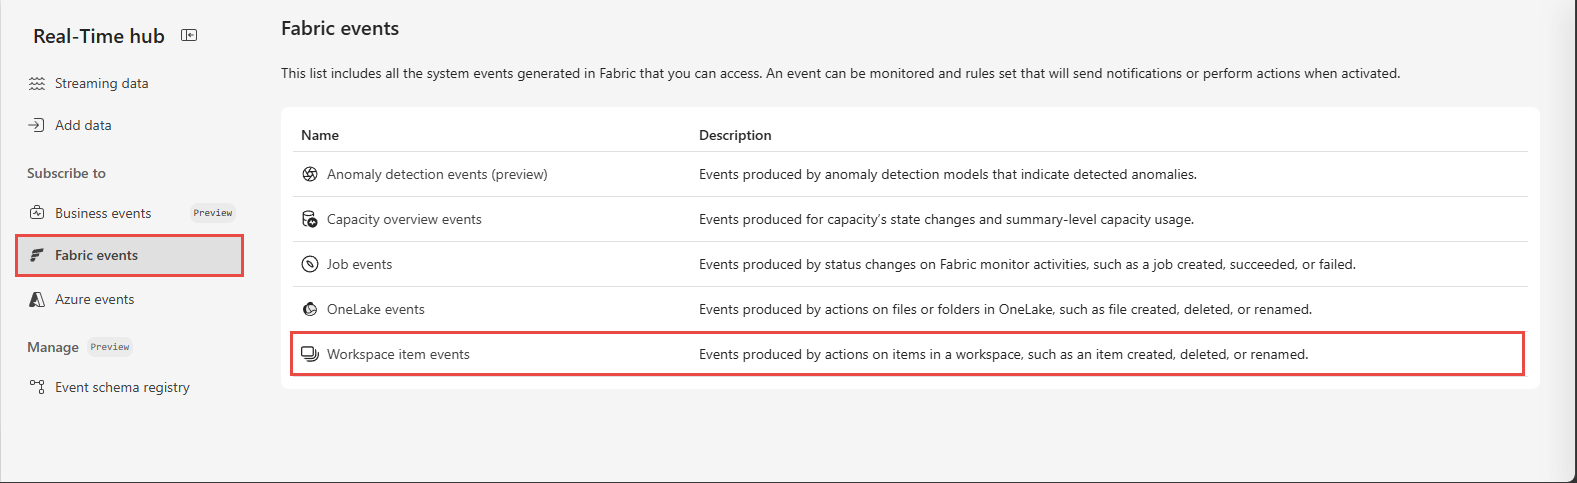Click the Manage section label
The width and height of the screenshot is (1577, 483).
[x=53, y=347]
